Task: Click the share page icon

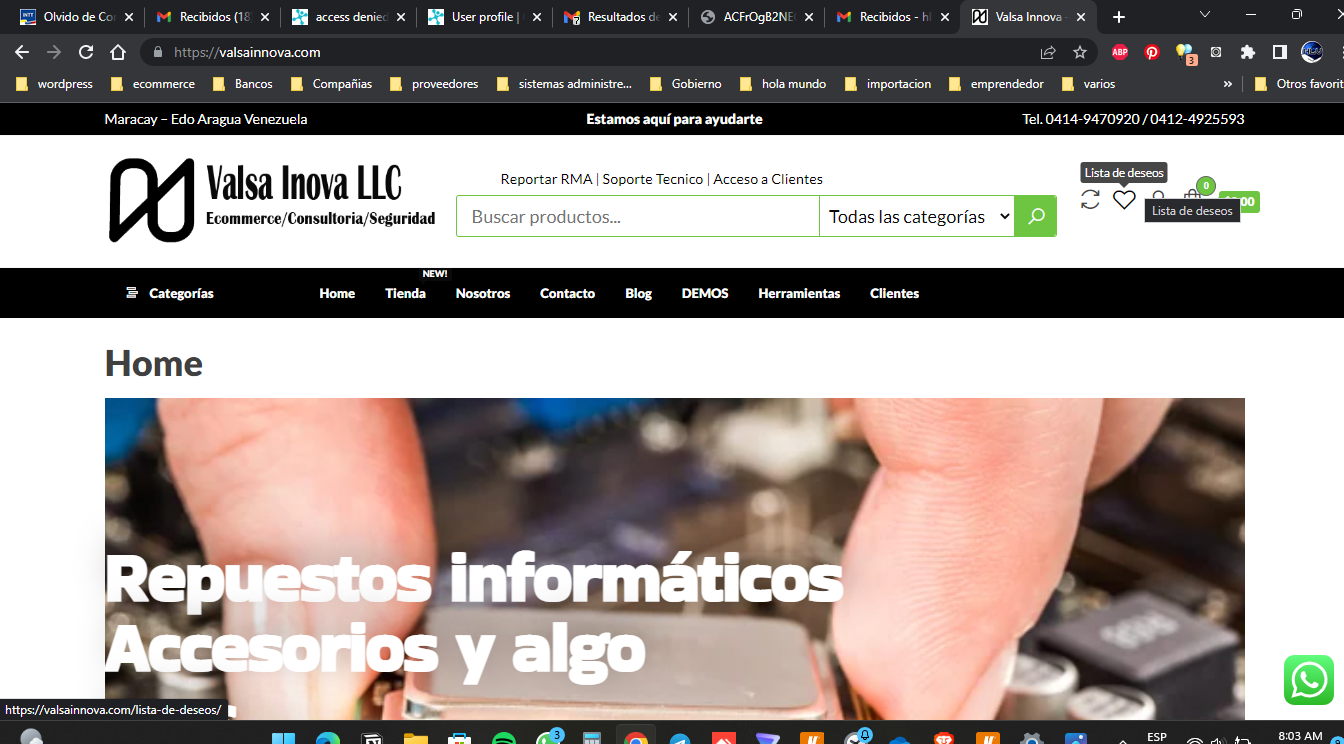Action: (1048, 52)
